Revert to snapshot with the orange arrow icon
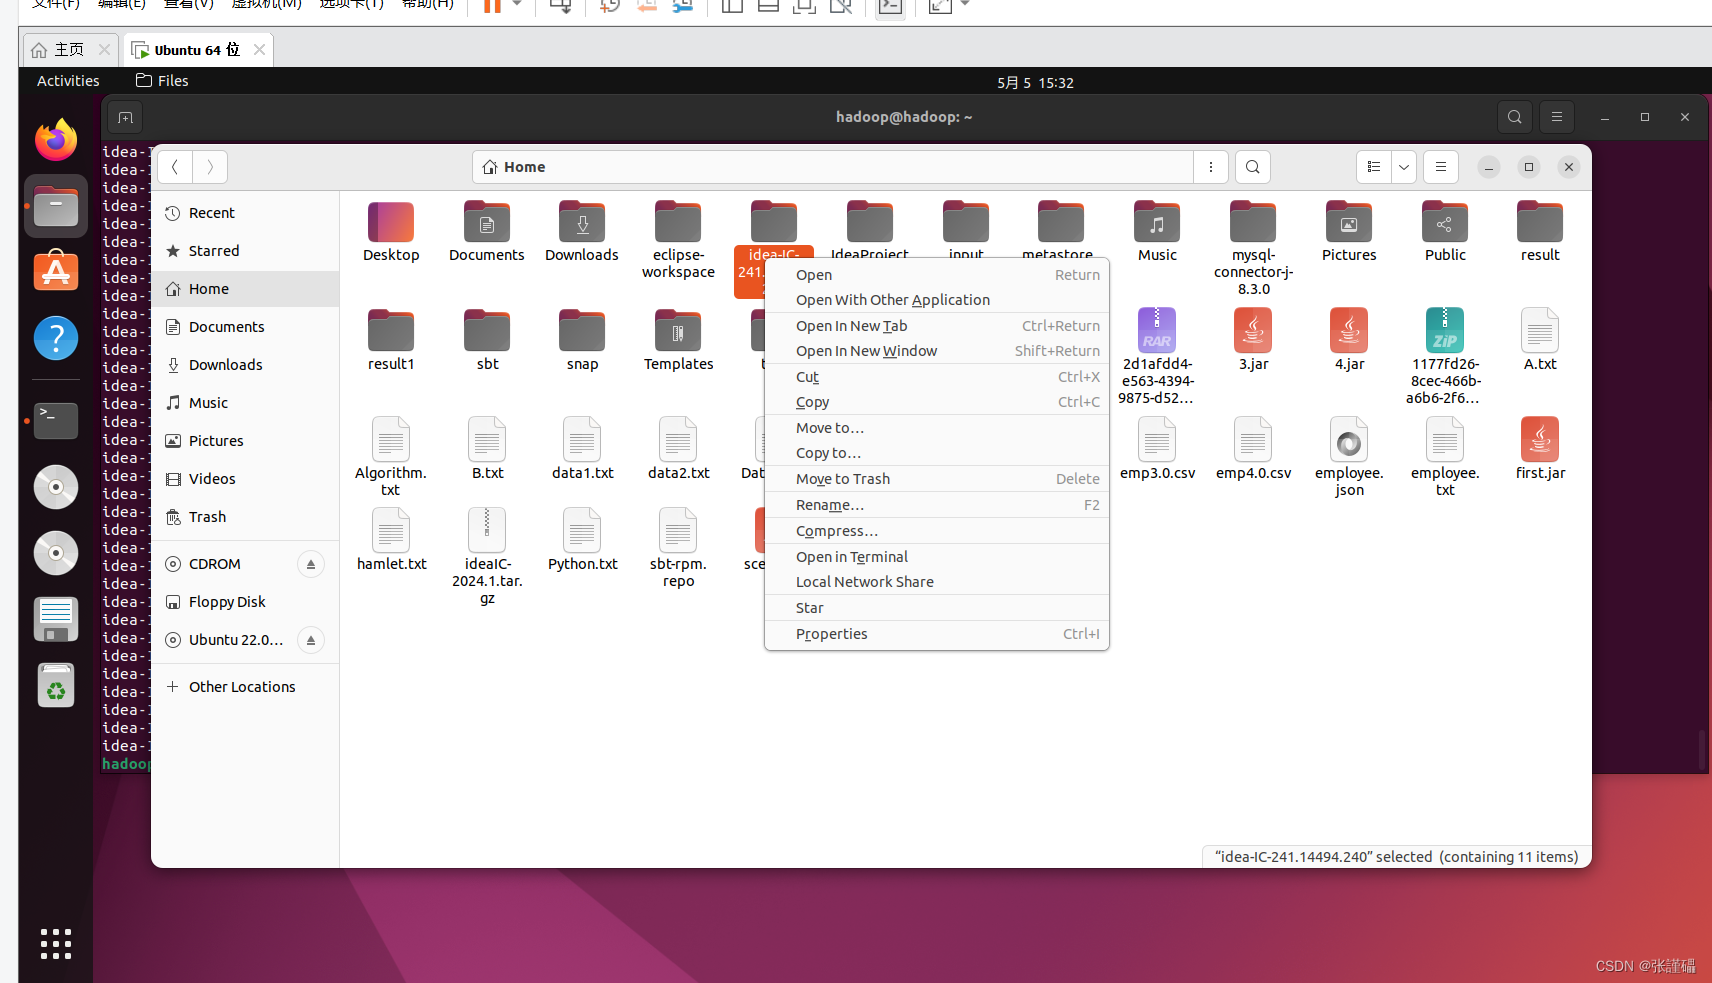The width and height of the screenshot is (1712, 983). (x=647, y=7)
